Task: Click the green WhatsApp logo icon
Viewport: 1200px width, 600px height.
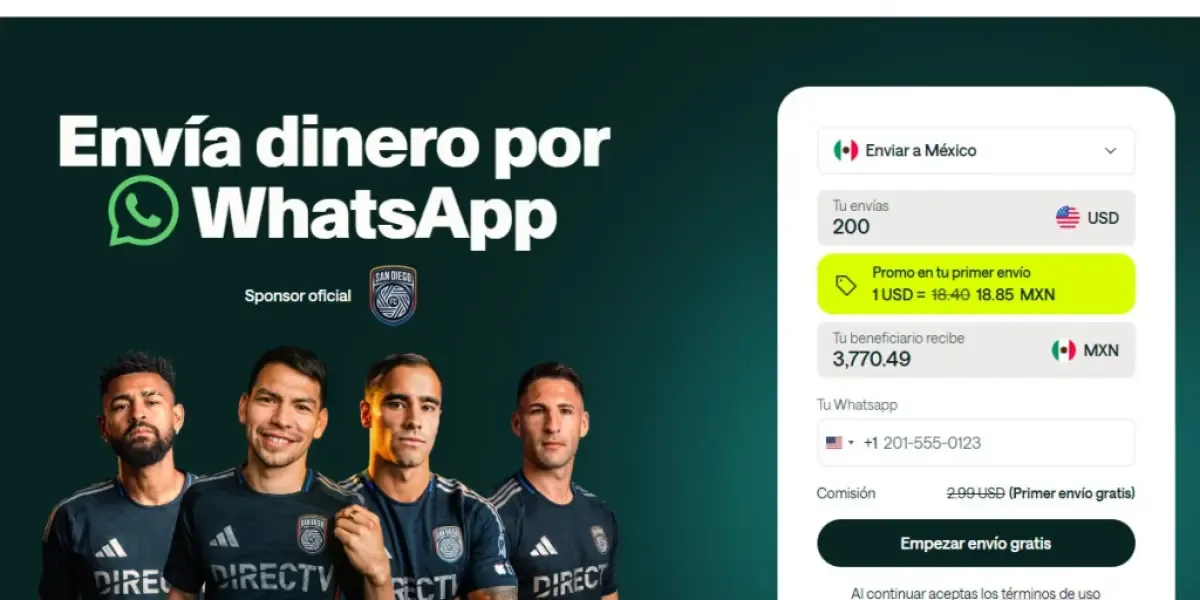Action: 144,211
